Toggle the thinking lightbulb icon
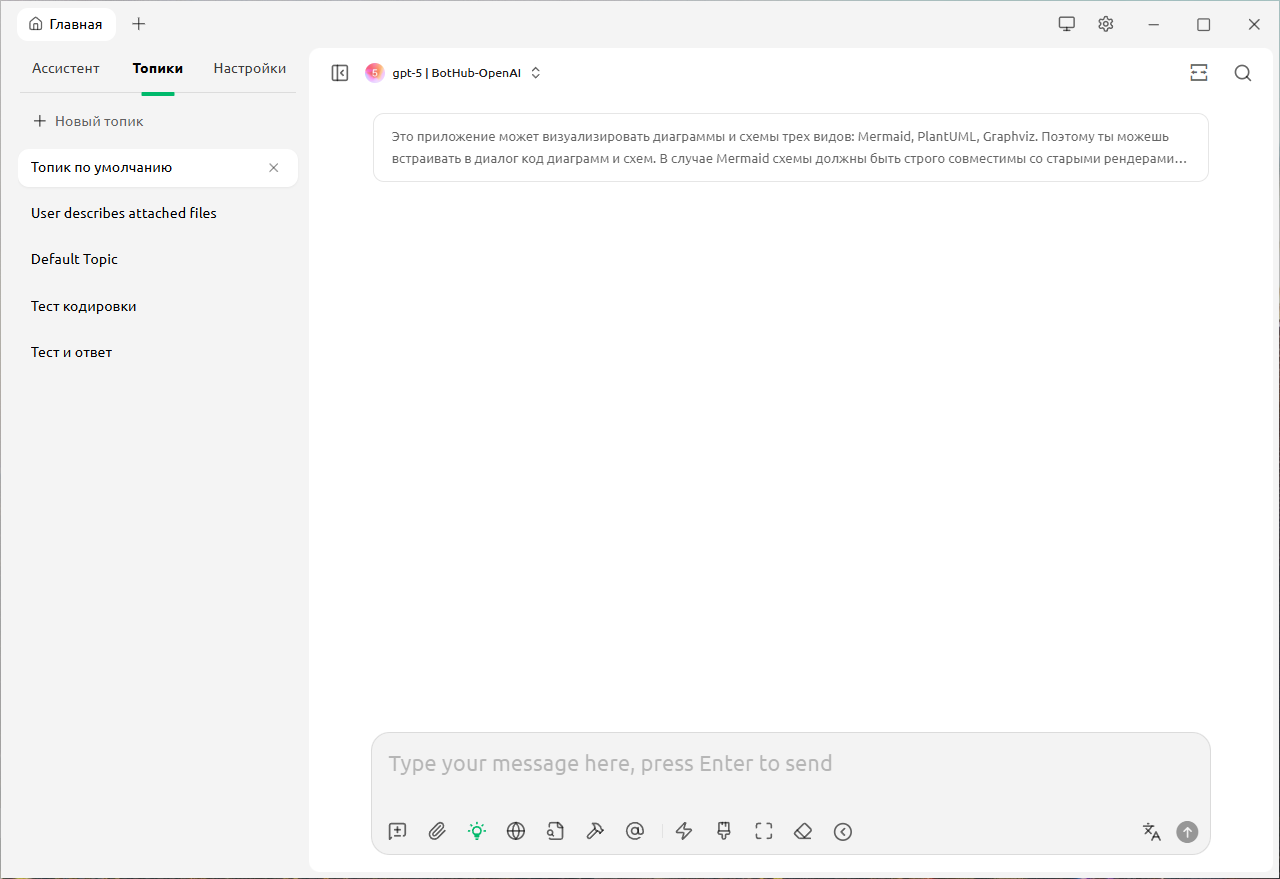Image resolution: width=1280 pixels, height=879 pixels. click(x=477, y=831)
